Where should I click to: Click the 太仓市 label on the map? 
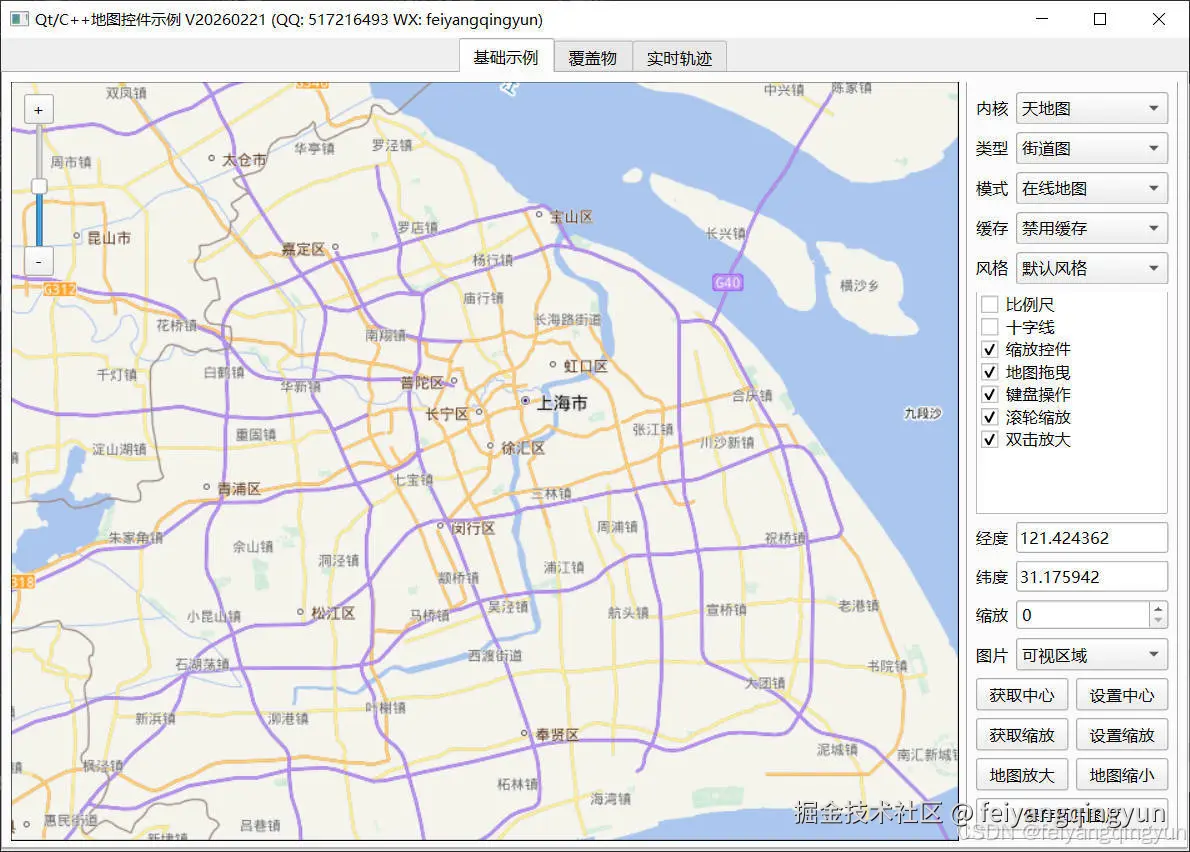(x=244, y=160)
